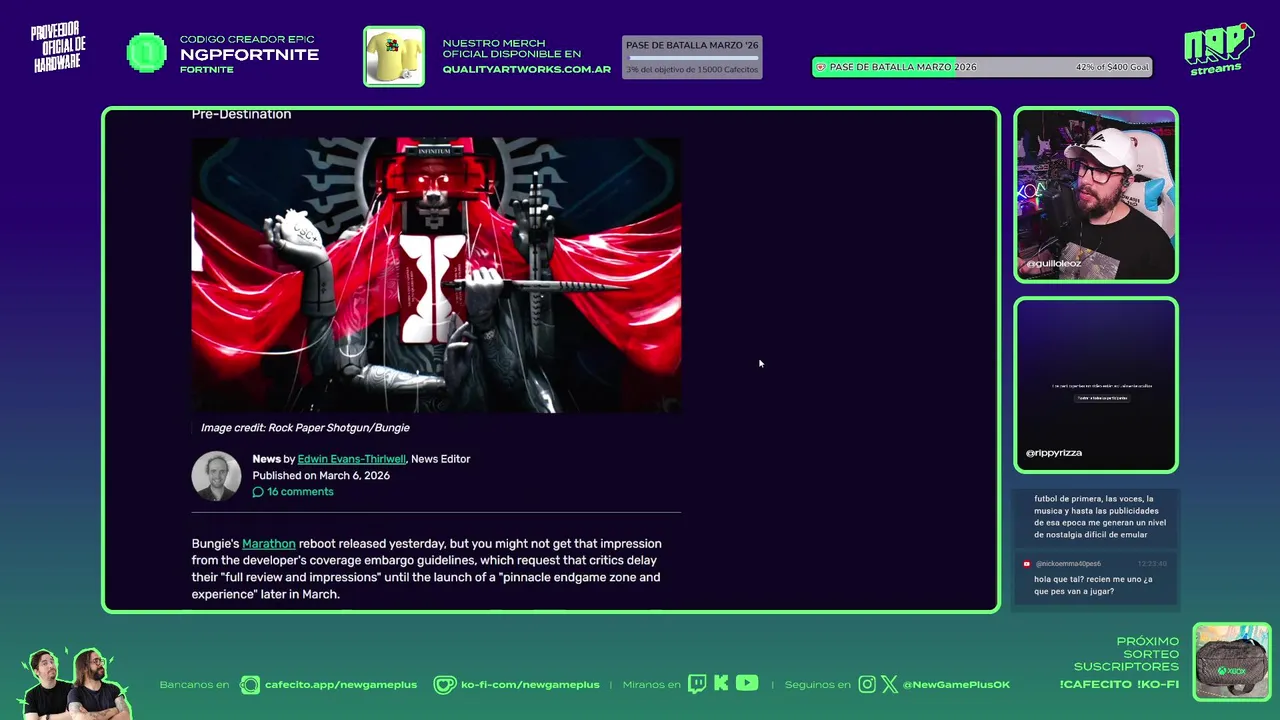Screen dimensions: 1280x720
Task: Click the heart icon on goal bar
Action: [x=821, y=67]
